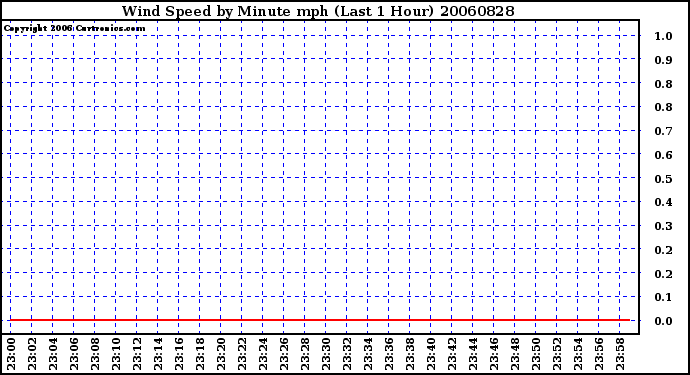Viewport: 690px width, 375px height.
Task: Click the 23:12 time label
Action: [137, 354]
